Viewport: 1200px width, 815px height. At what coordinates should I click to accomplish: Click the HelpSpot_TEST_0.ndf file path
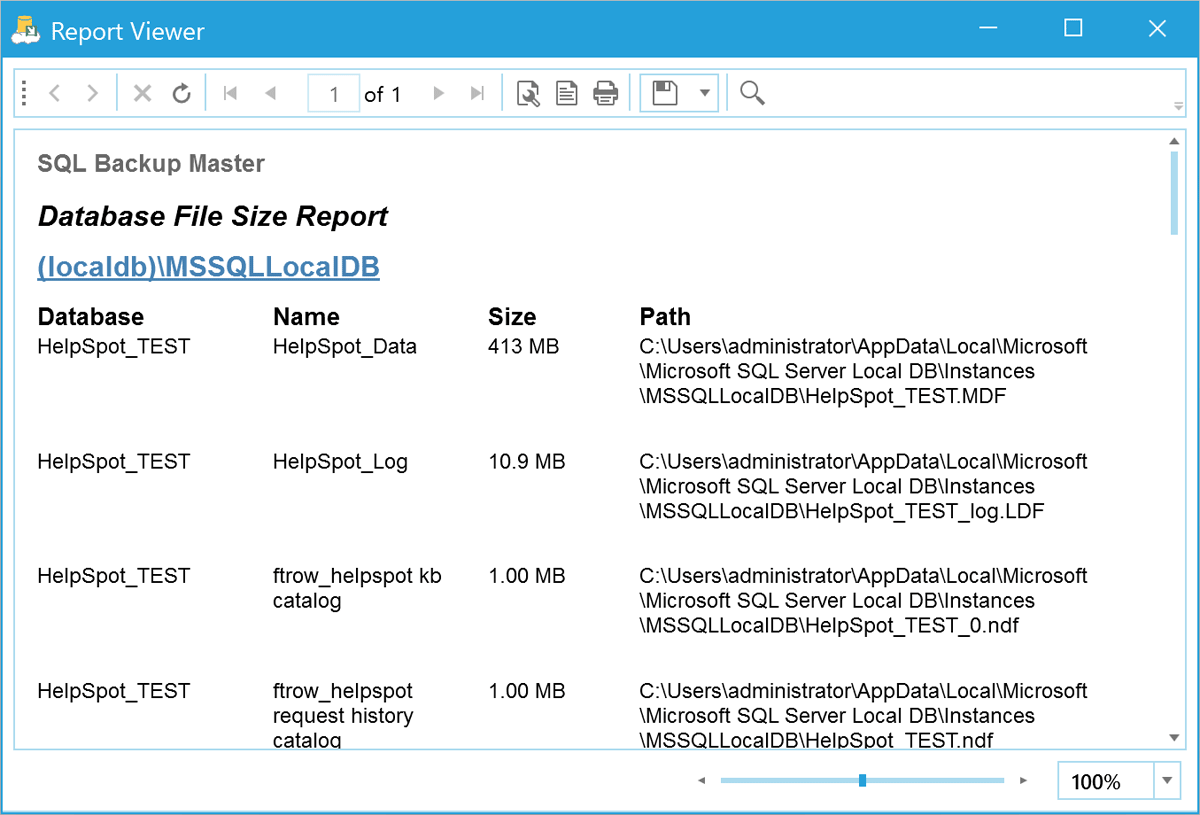click(x=864, y=601)
